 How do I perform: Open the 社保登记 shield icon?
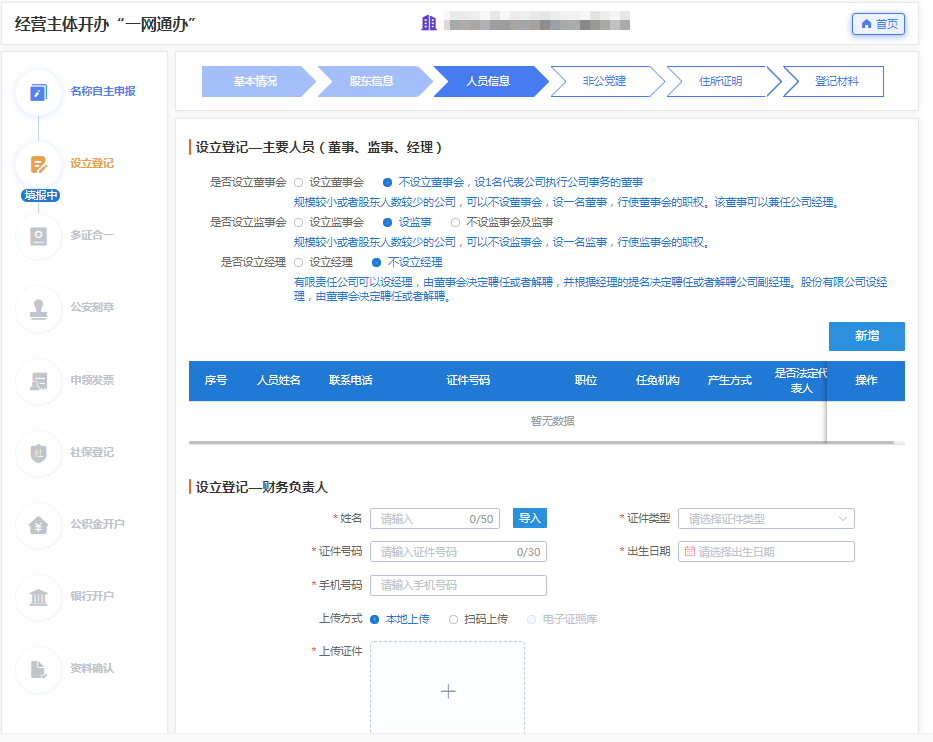pos(39,453)
